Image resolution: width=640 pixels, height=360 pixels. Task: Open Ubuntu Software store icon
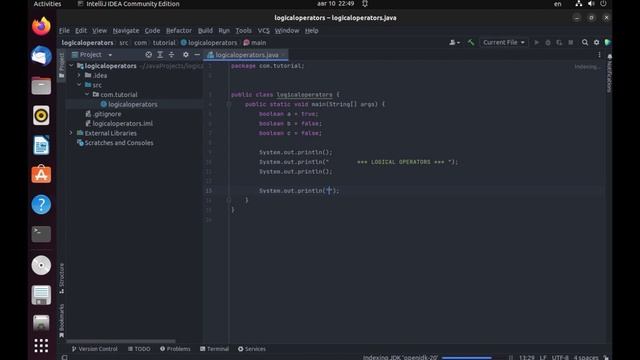click(x=41, y=175)
